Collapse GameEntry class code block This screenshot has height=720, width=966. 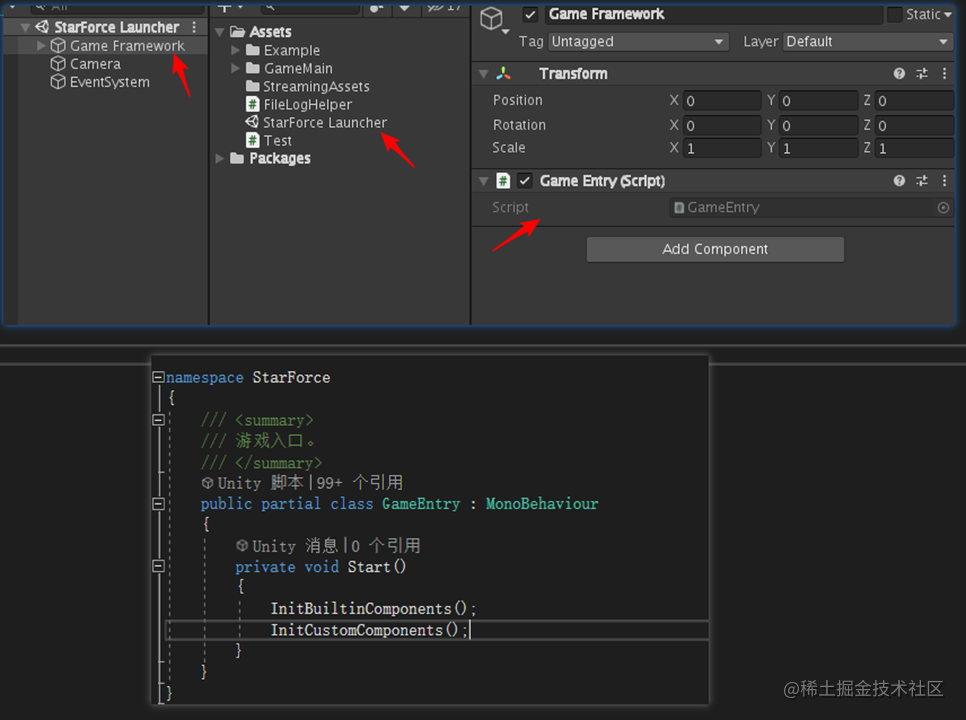[158, 503]
